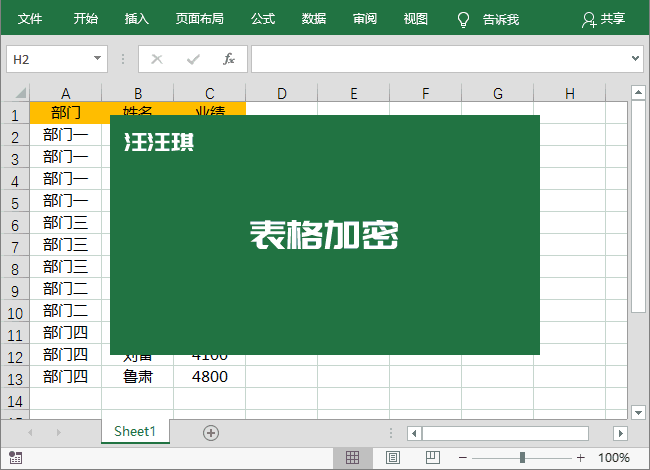Image resolution: width=650 pixels, height=470 pixels.
Task: Click the formula bar Enter checkmark icon
Action: 193,60
